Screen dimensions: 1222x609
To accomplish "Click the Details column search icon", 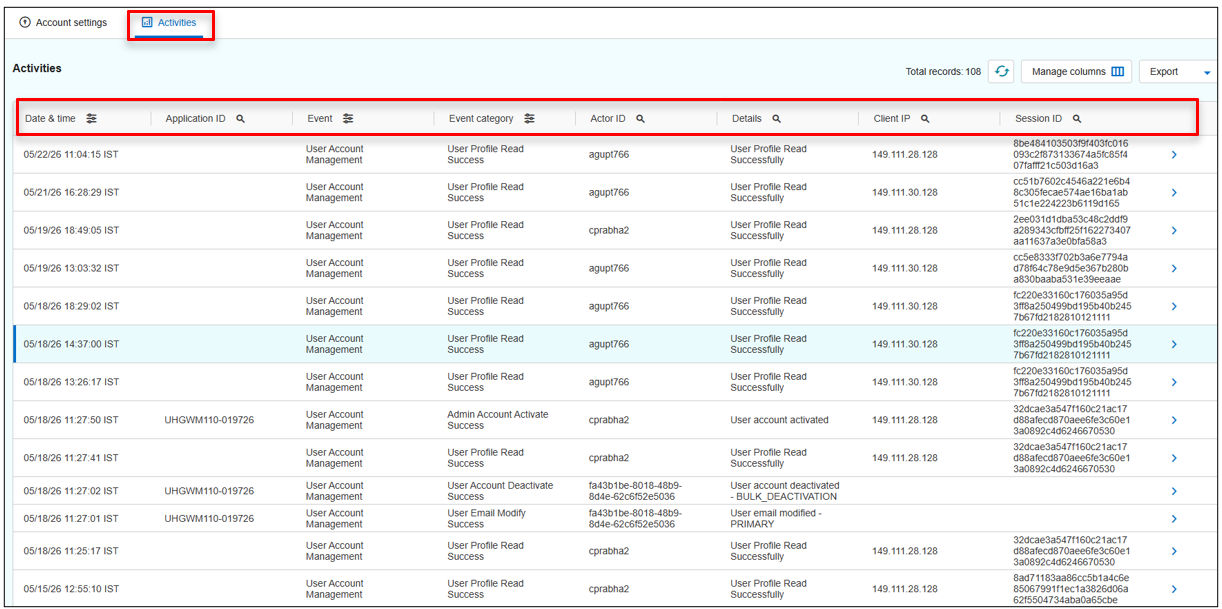I will (x=776, y=118).
